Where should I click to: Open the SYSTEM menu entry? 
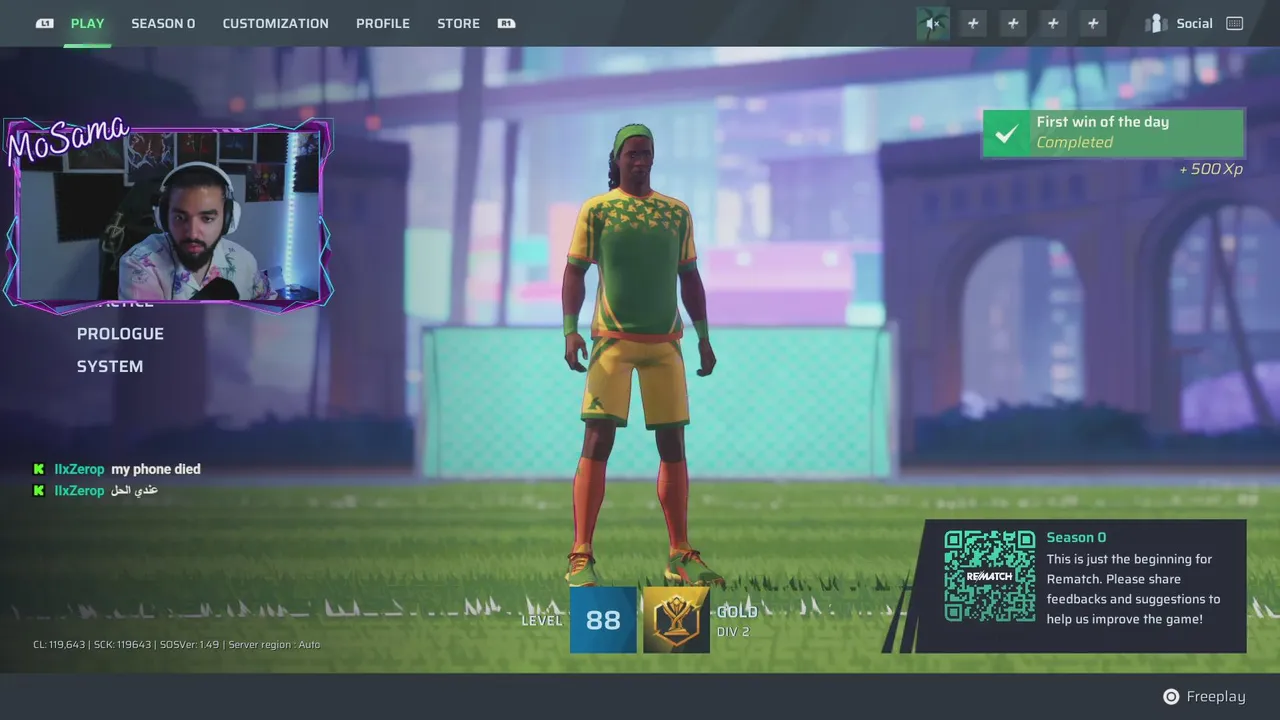pyautogui.click(x=110, y=367)
